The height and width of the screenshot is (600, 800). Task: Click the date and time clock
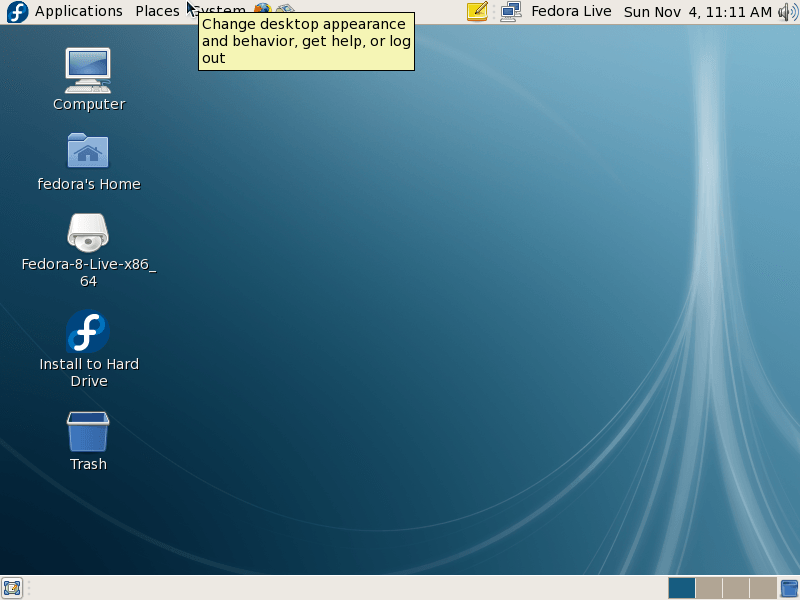click(697, 12)
